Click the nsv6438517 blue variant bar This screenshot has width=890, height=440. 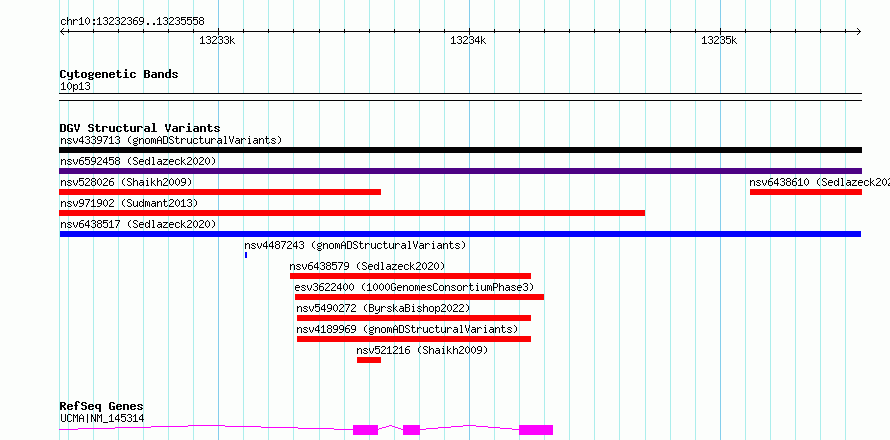[x=460, y=234]
